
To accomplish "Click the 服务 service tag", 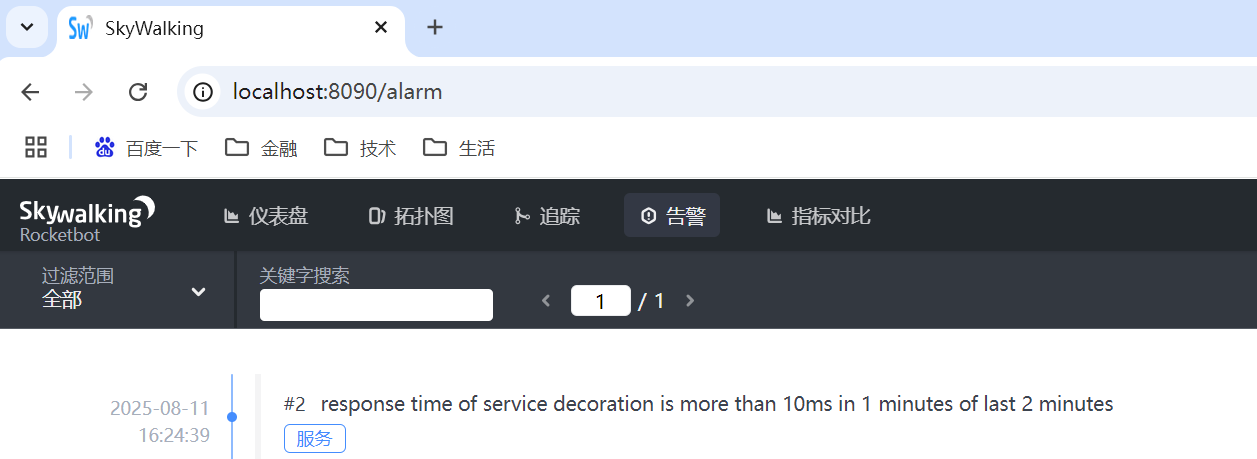I will point(315,439).
